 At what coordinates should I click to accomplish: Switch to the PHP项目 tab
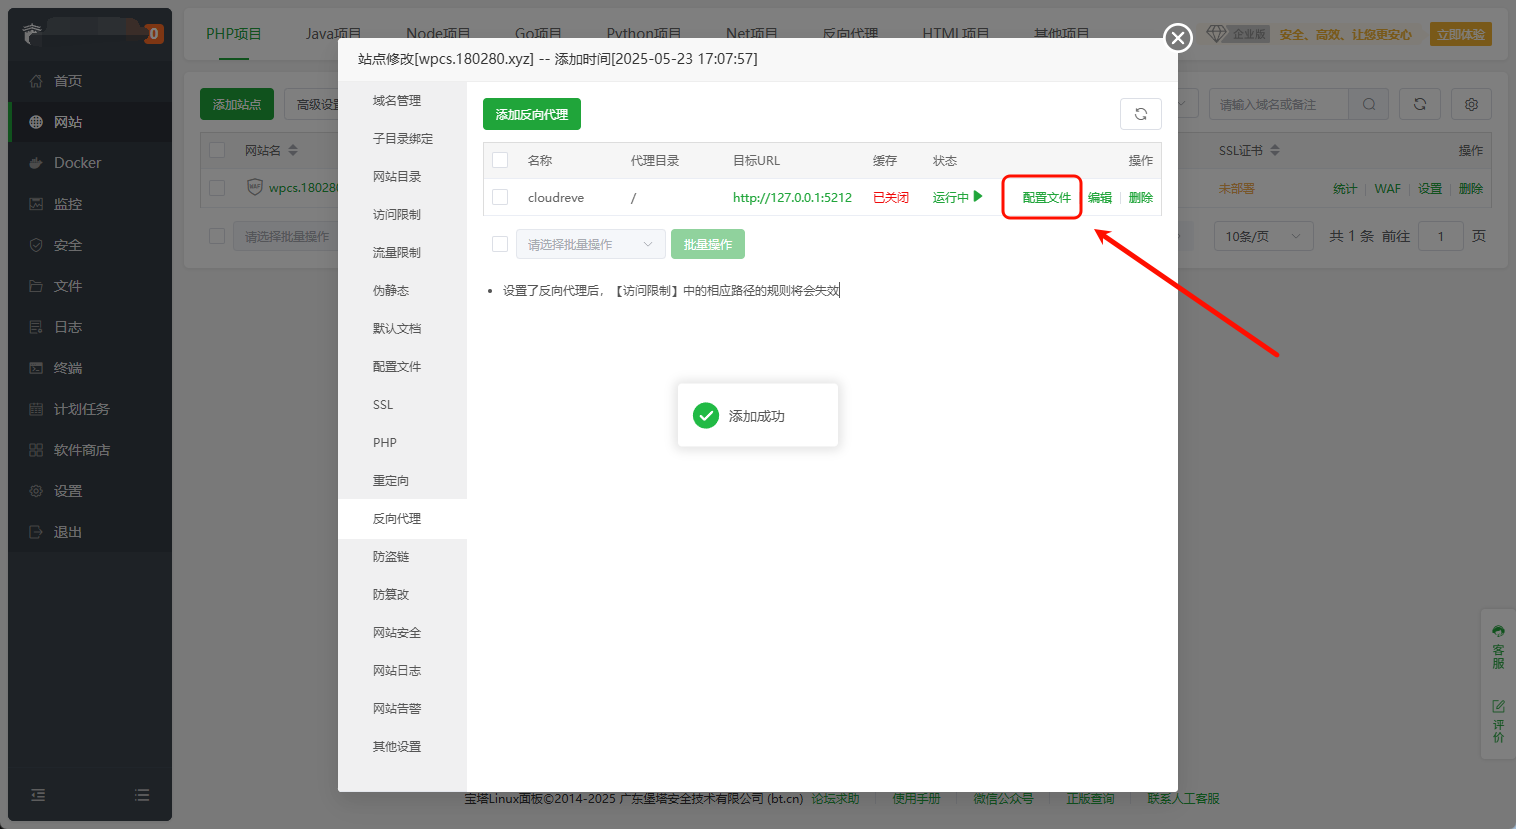(233, 34)
